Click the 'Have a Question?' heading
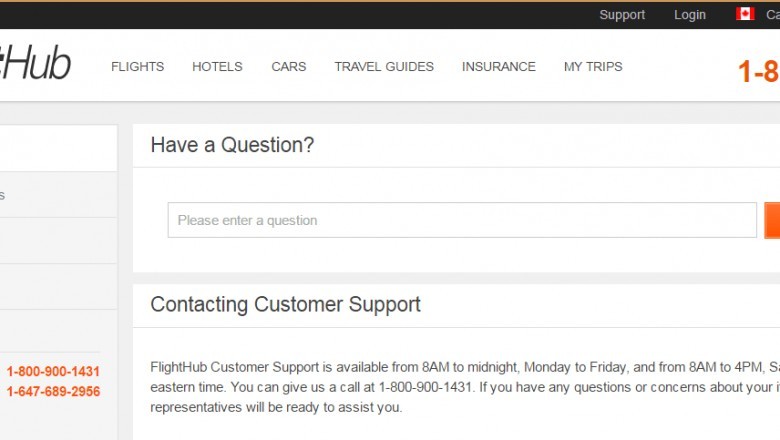This screenshot has width=780, height=440. click(232, 145)
